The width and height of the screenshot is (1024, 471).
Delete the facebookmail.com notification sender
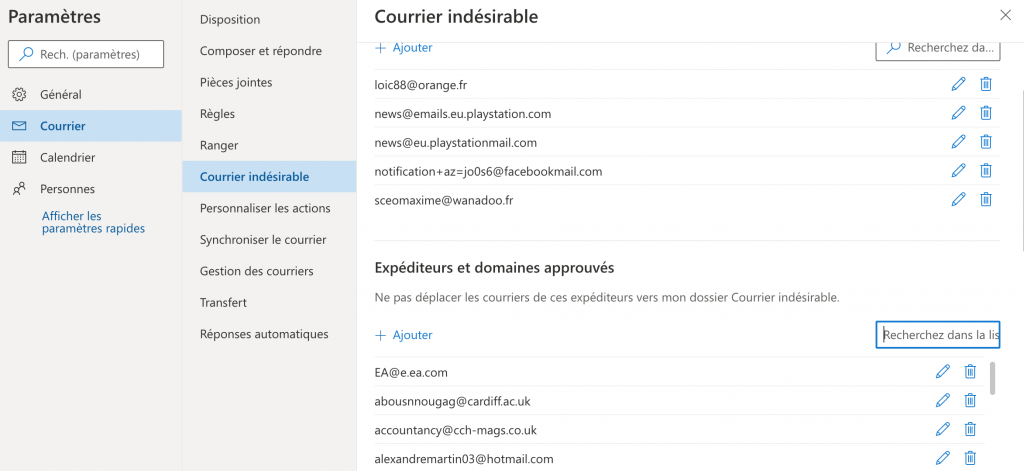pyautogui.click(x=985, y=171)
